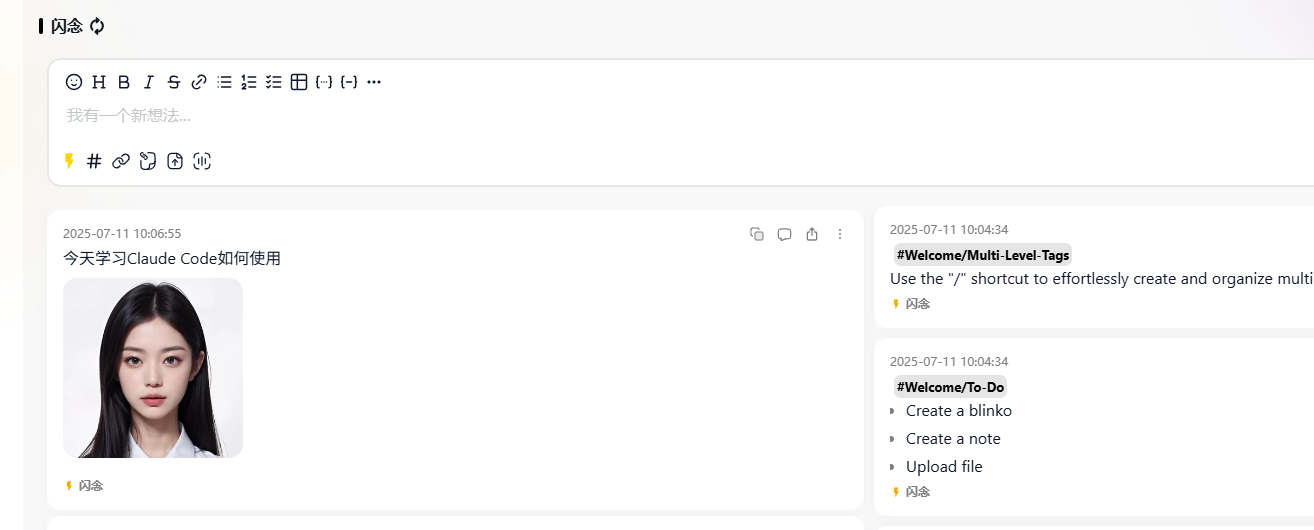Apply heading format with H icon
Viewport: 1314px width, 530px height.
[99, 82]
